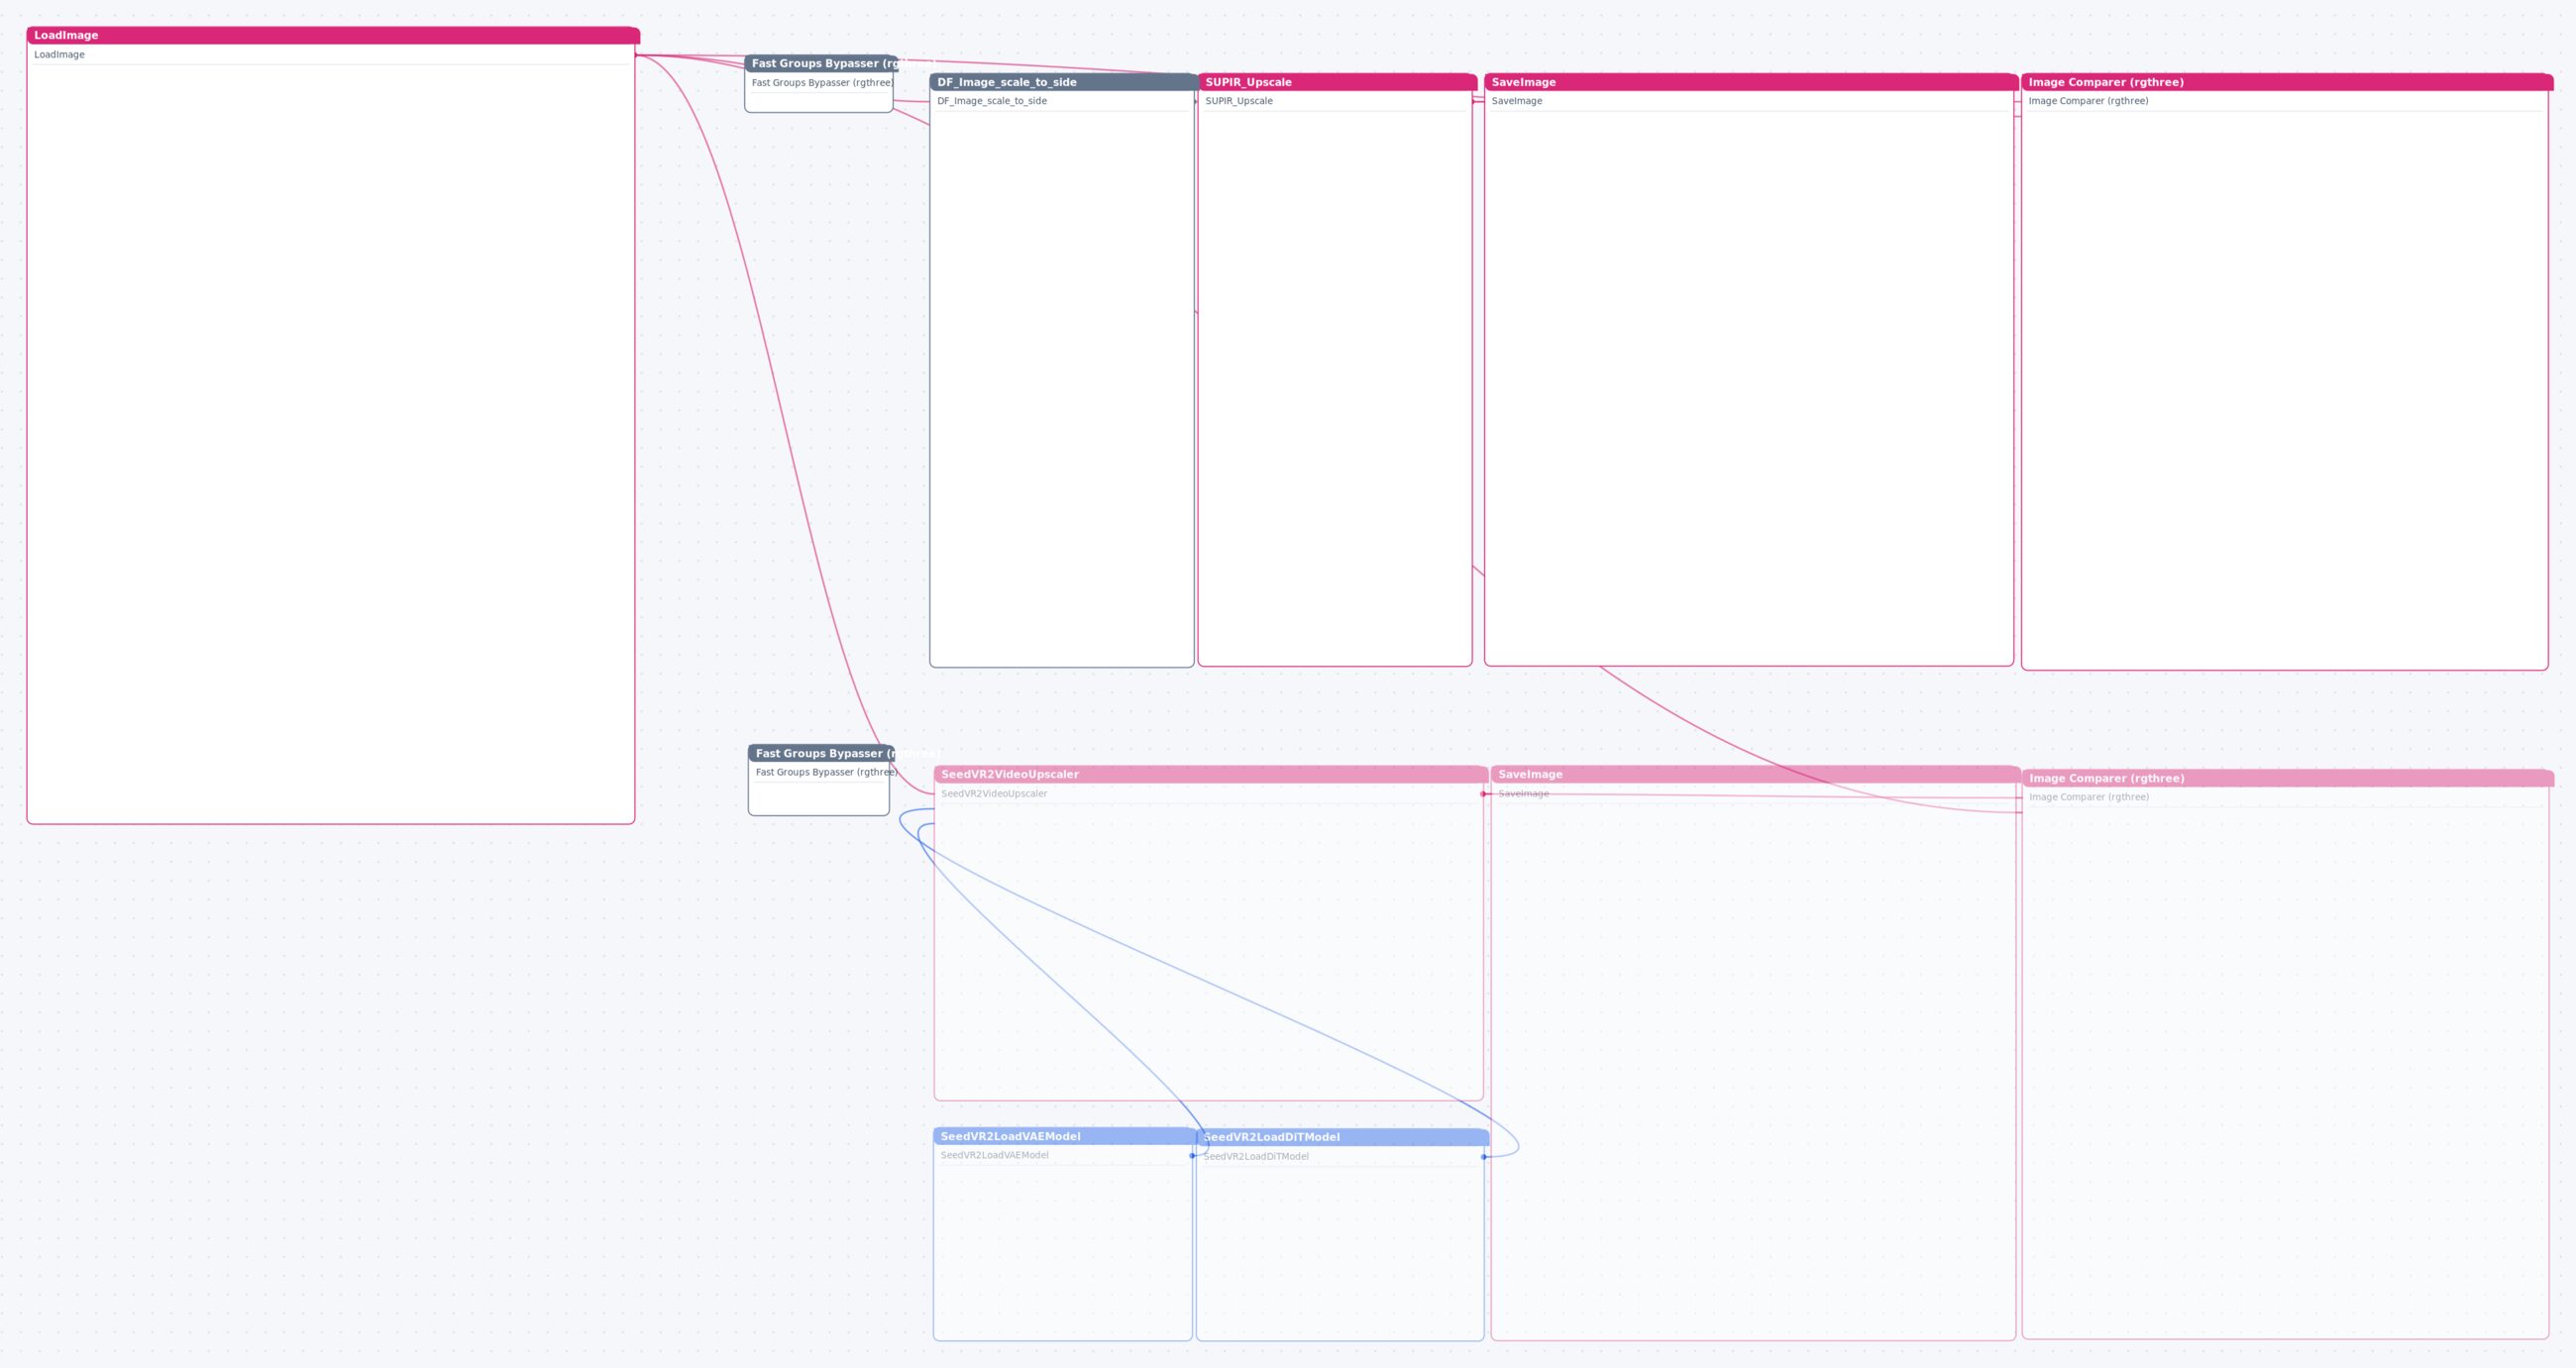Click the 'SeedVR2LoadVAEModel' body label text
2576x1368 pixels.
994,1155
